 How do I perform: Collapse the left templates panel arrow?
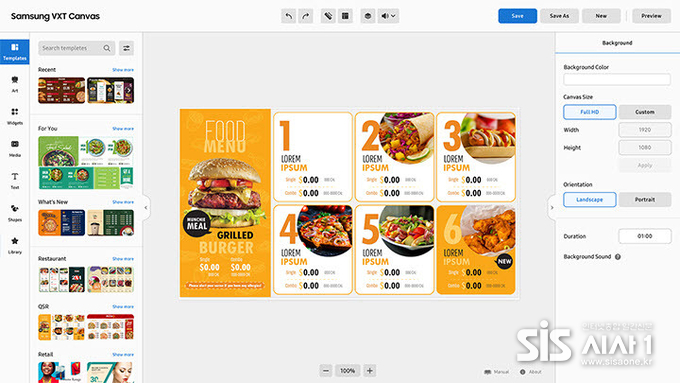point(146,208)
